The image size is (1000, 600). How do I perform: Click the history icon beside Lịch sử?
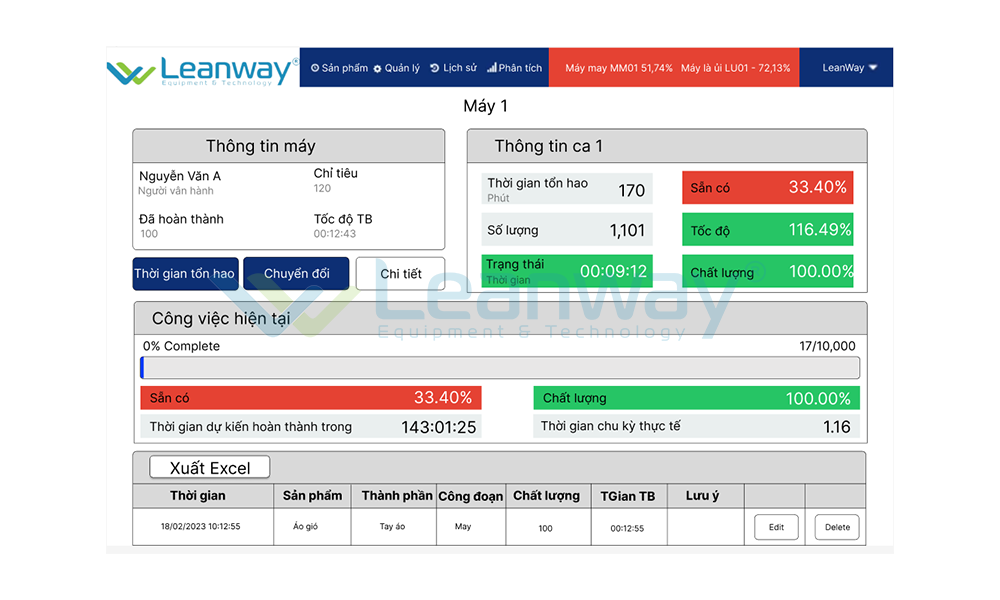click(x=435, y=68)
